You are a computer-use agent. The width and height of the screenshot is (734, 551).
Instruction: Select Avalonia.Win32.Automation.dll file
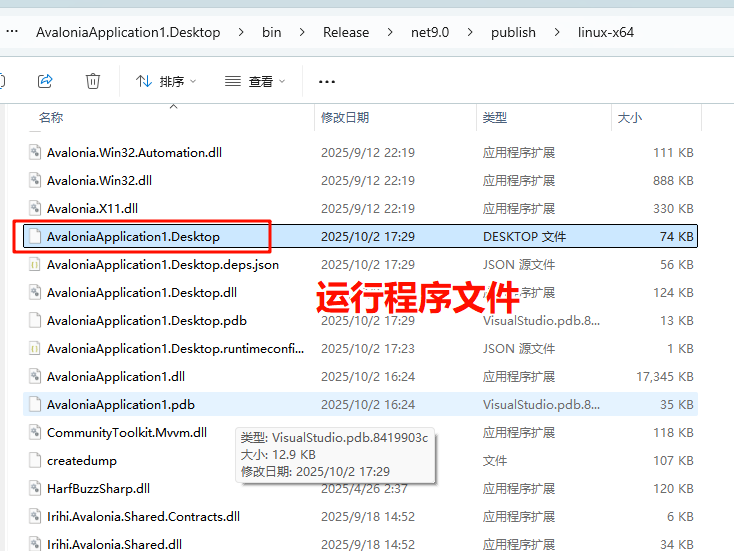click(360, 153)
